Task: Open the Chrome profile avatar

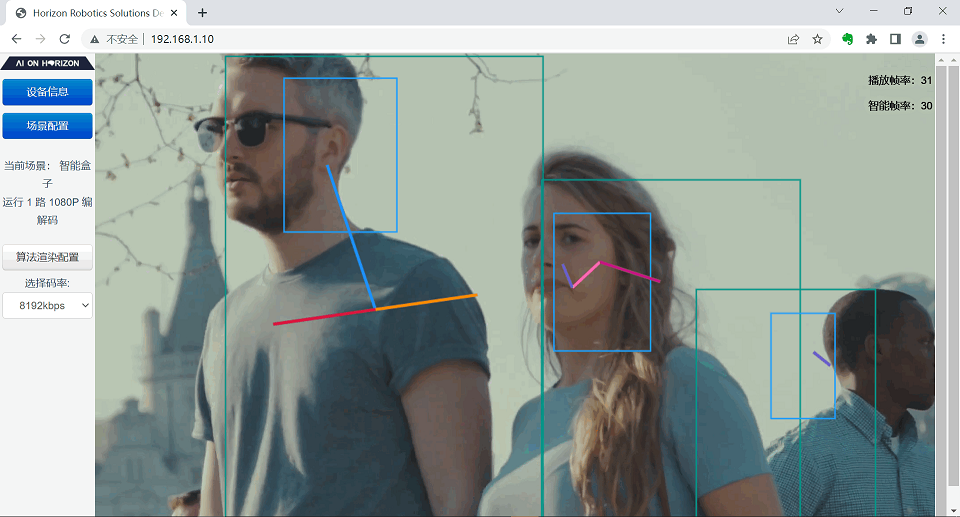Action: pos(920,39)
